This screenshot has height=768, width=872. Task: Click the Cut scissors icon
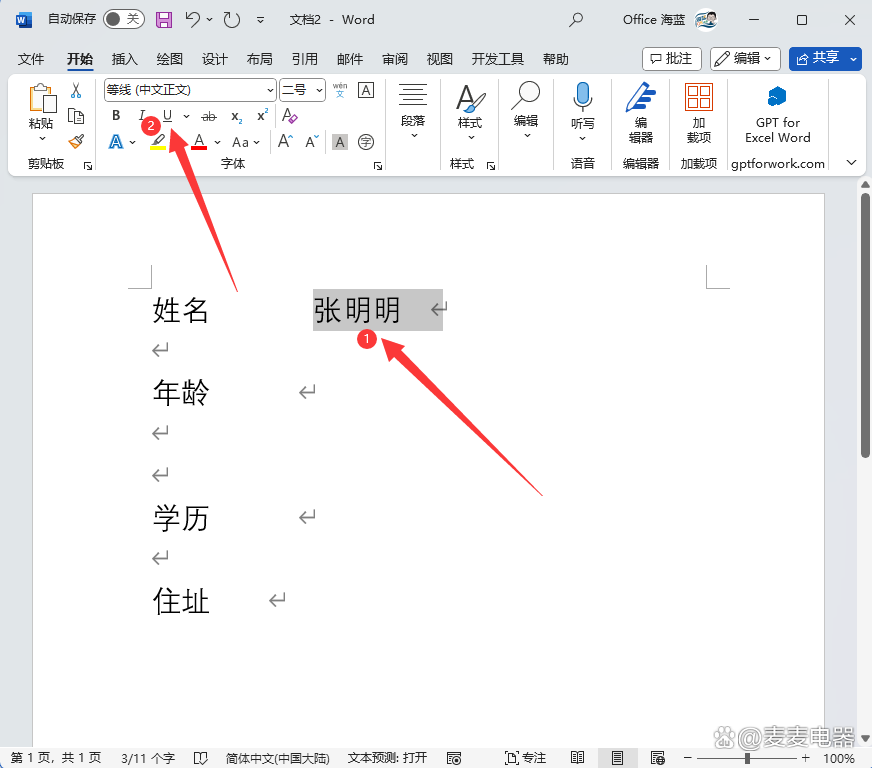point(76,91)
